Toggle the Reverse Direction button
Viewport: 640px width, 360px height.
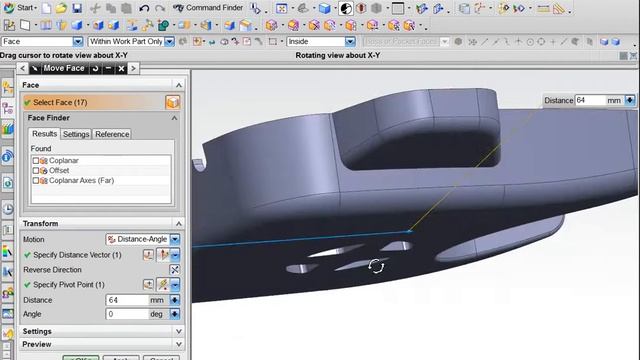coord(174,270)
